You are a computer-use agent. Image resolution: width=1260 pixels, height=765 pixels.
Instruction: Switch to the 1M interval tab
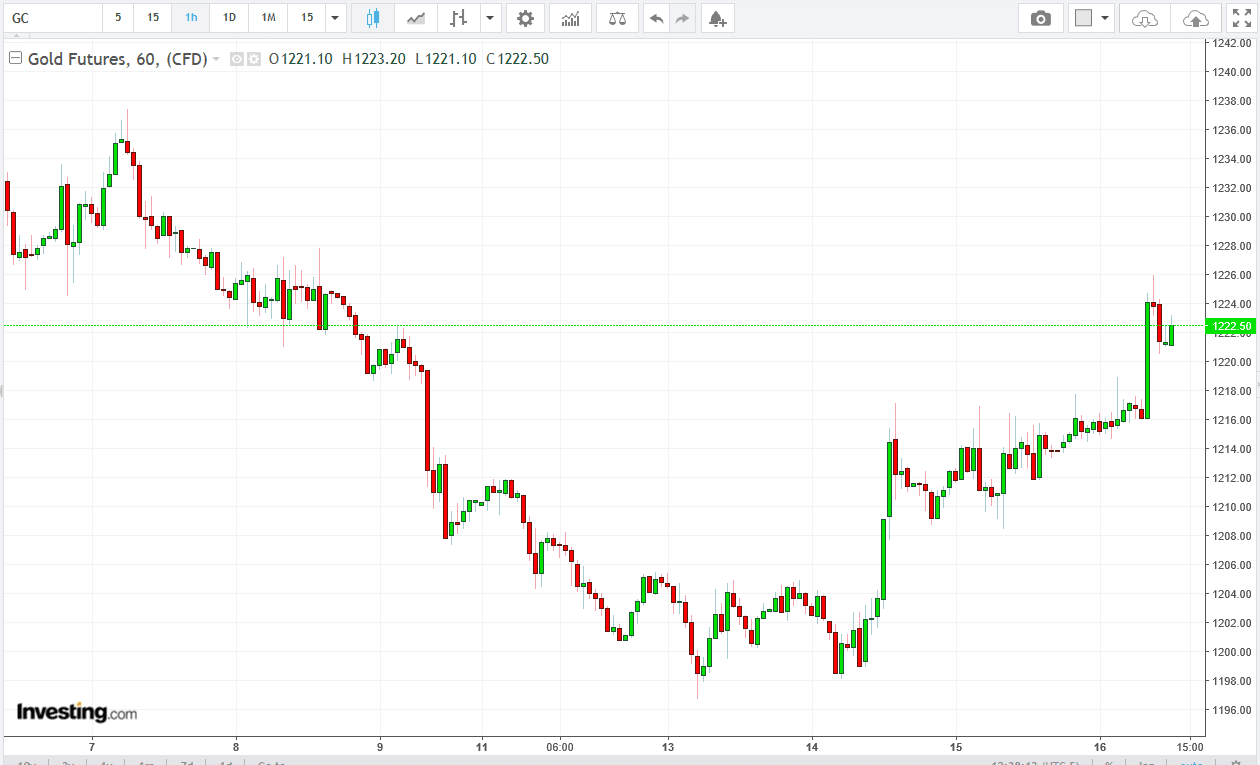pos(268,18)
